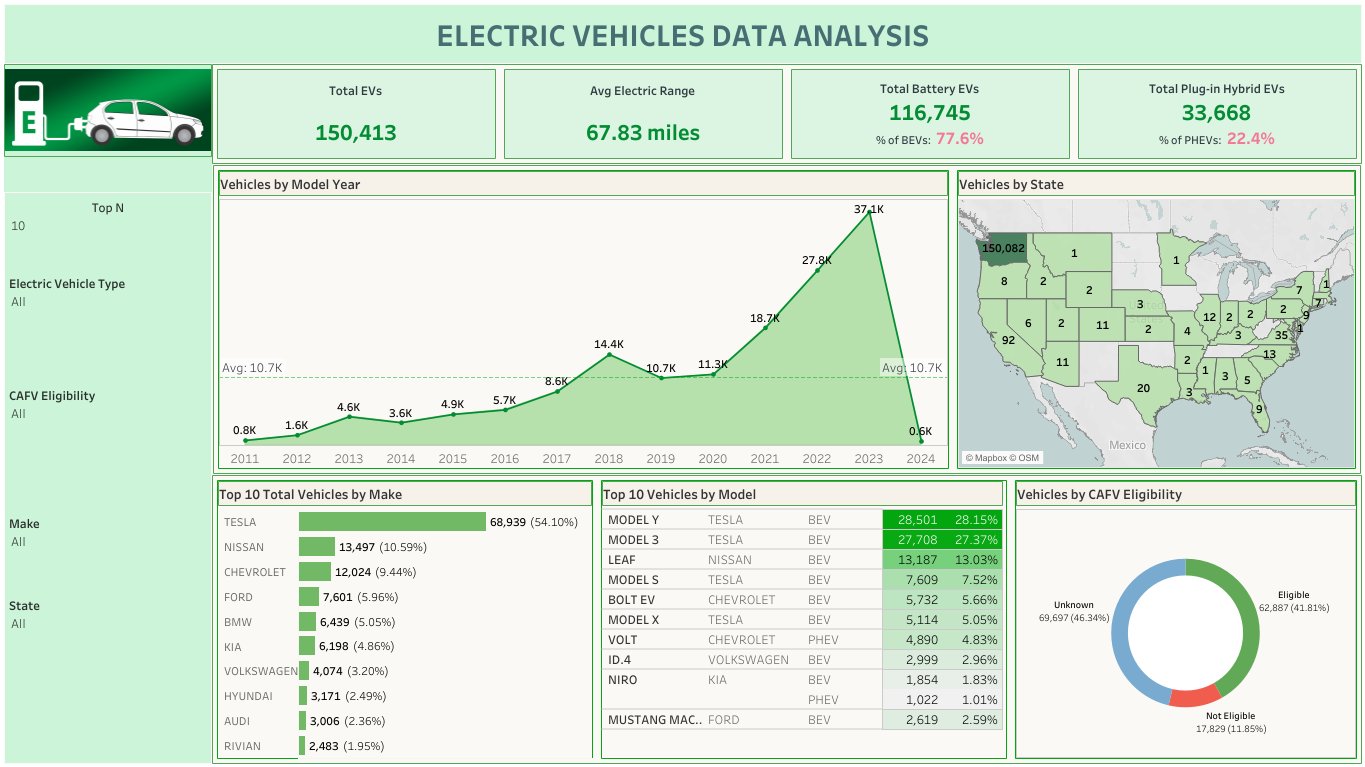Screen dimensions: 1365x767
Task: Select the 2018 data point 14.4K
Action: [609, 354]
